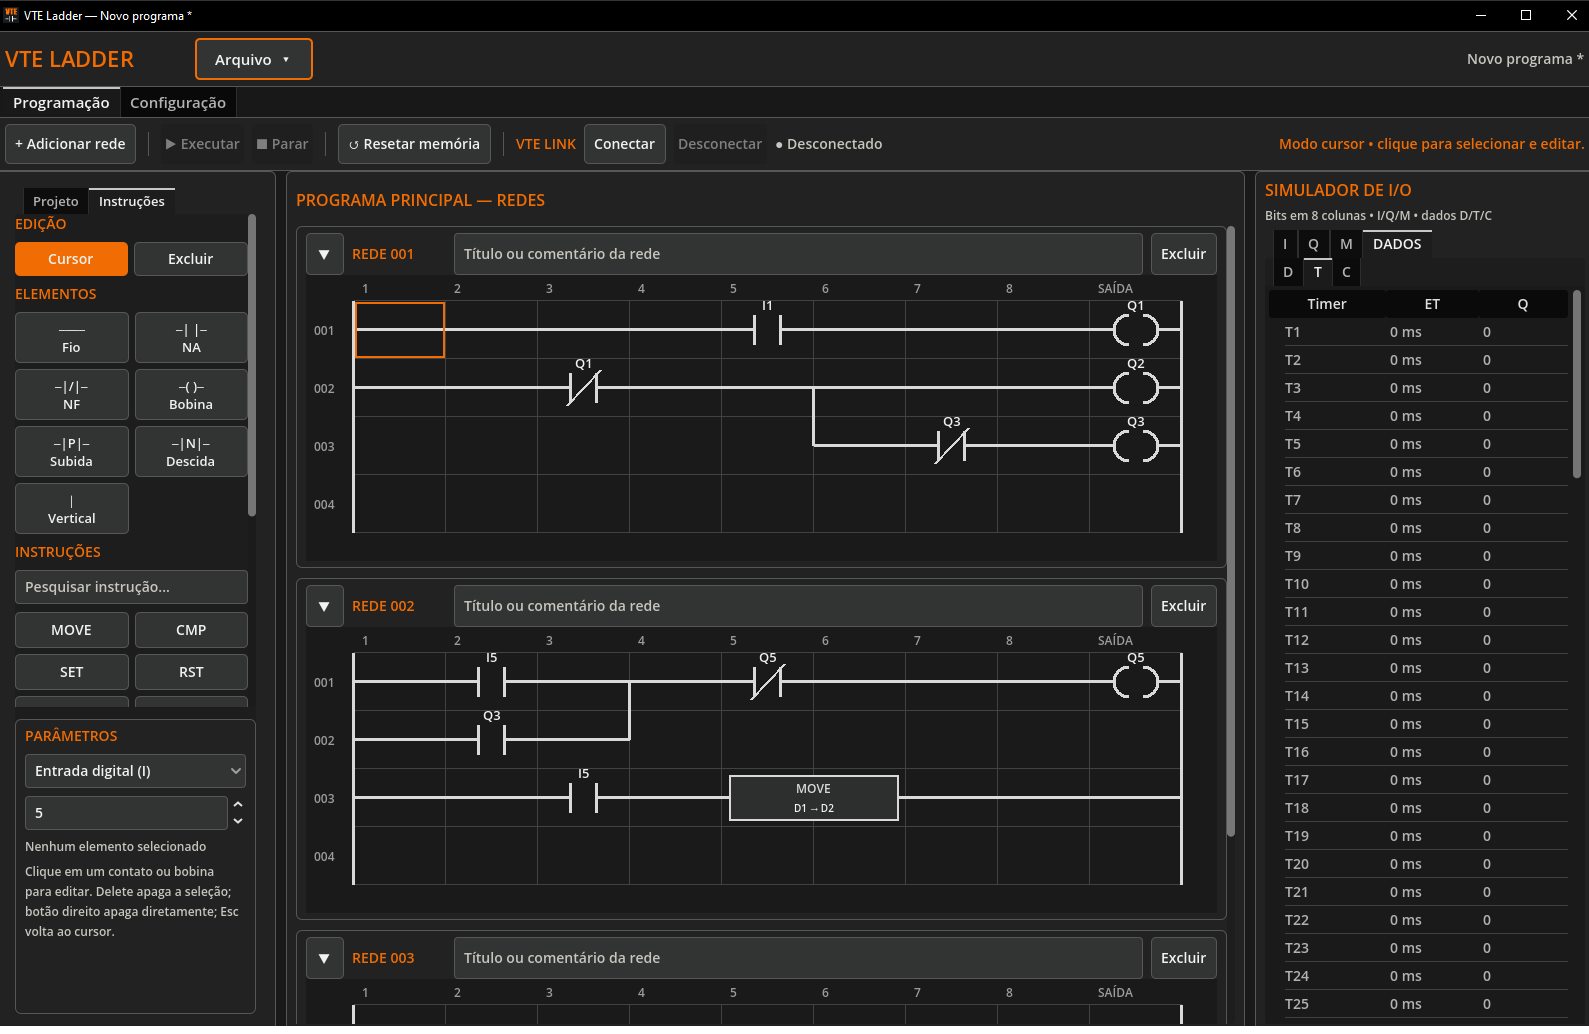This screenshot has width=1589, height=1034.
Task: Insert an RST instruction
Action: pos(191,672)
